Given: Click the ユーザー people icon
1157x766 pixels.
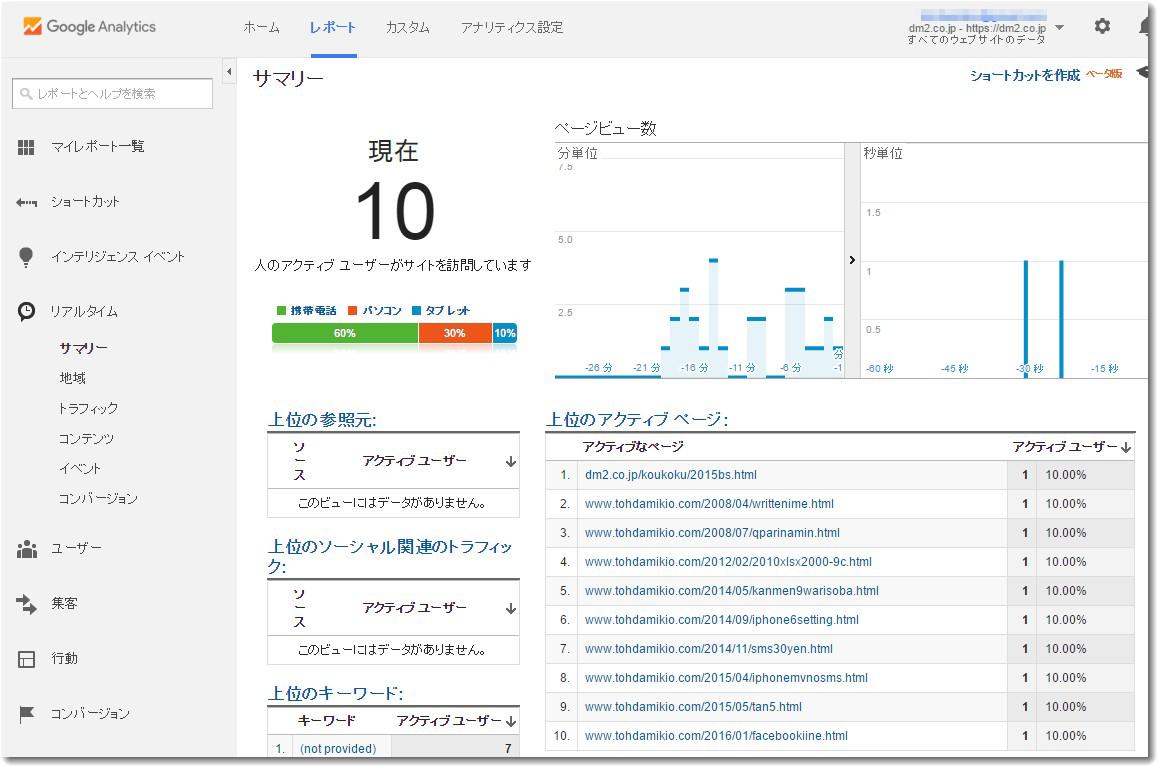Looking at the screenshot, I should click(x=27, y=549).
